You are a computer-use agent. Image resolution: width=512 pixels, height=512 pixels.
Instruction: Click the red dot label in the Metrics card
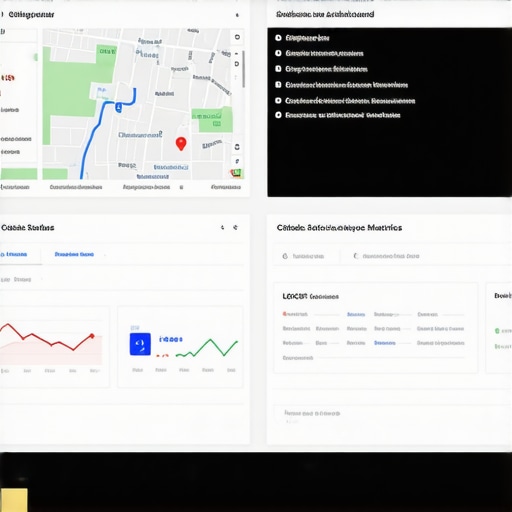click(x=295, y=314)
